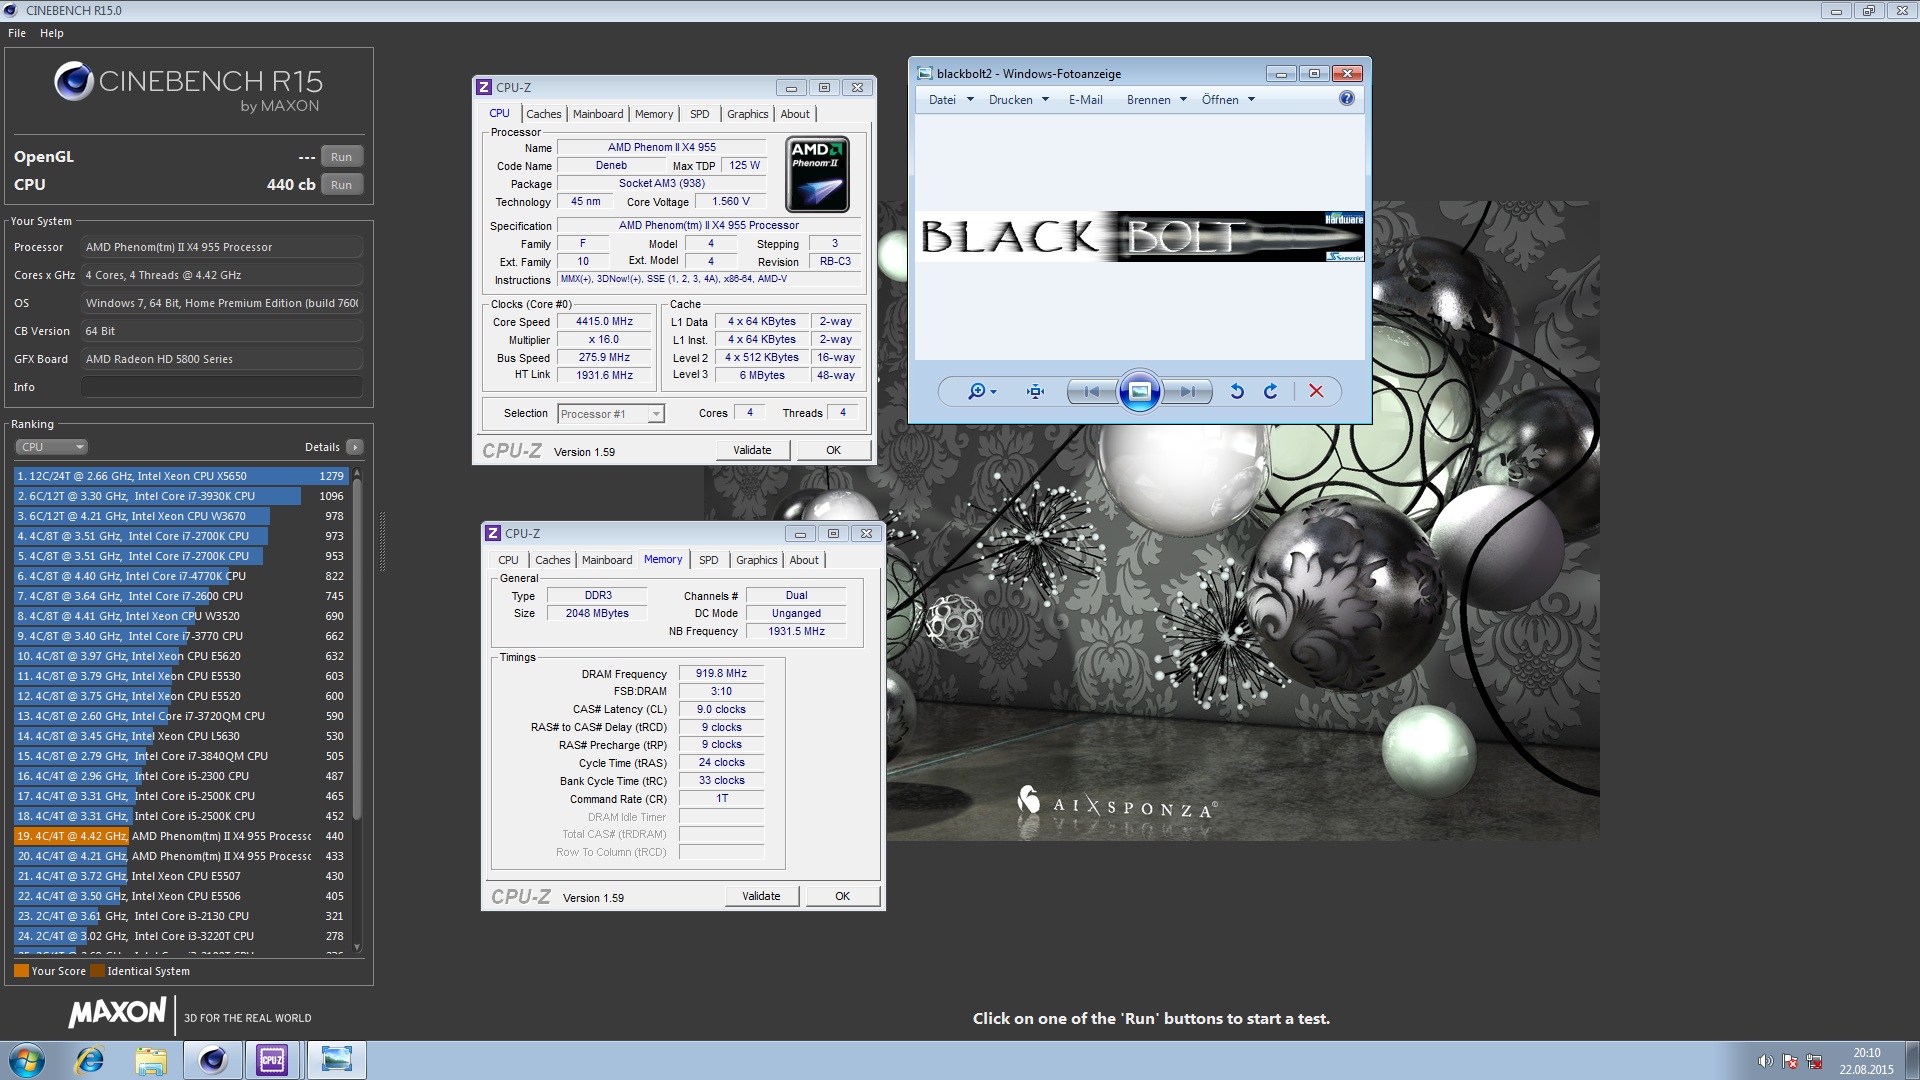The width and height of the screenshot is (1920, 1080).
Task: Open the Brennen dropdown menu
Action: click(1157, 100)
